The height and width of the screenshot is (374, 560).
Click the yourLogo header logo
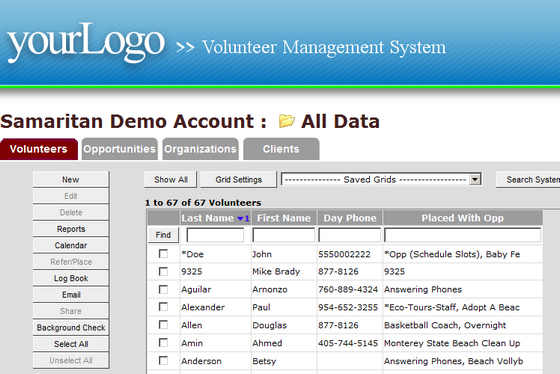tap(86, 43)
